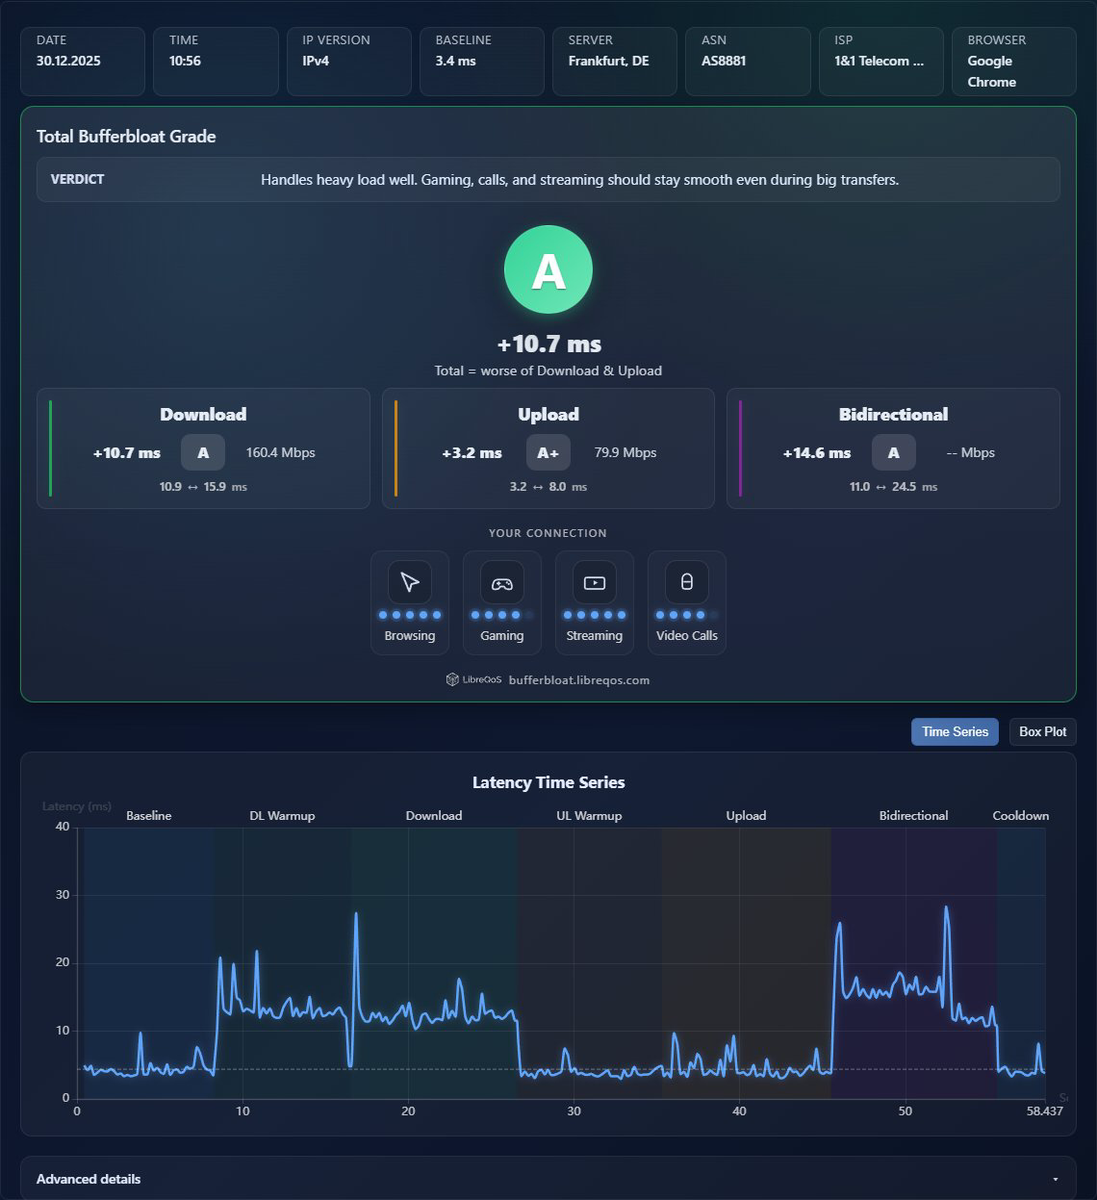Click the Streaming play icon
This screenshot has height=1200, width=1097.
coord(594,582)
